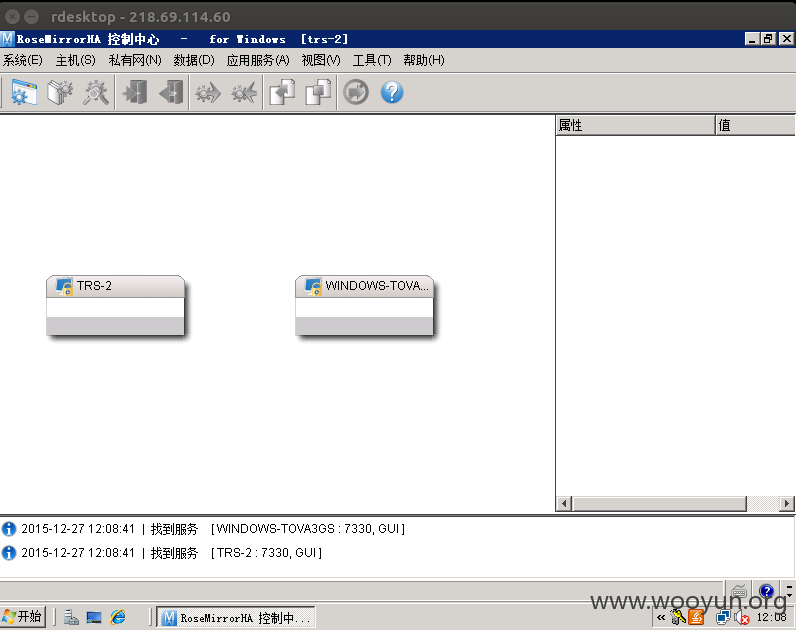Click the tray clock showing 12:08
This screenshot has width=796, height=630.
(x=772, y=617)
